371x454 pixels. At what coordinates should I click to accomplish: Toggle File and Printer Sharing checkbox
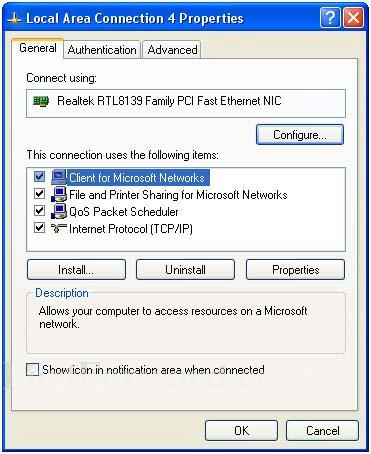pos(40,194)
